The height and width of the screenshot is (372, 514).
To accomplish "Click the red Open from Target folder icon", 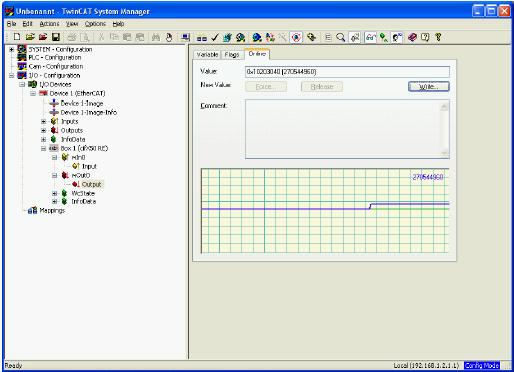I will coord(43,37).
